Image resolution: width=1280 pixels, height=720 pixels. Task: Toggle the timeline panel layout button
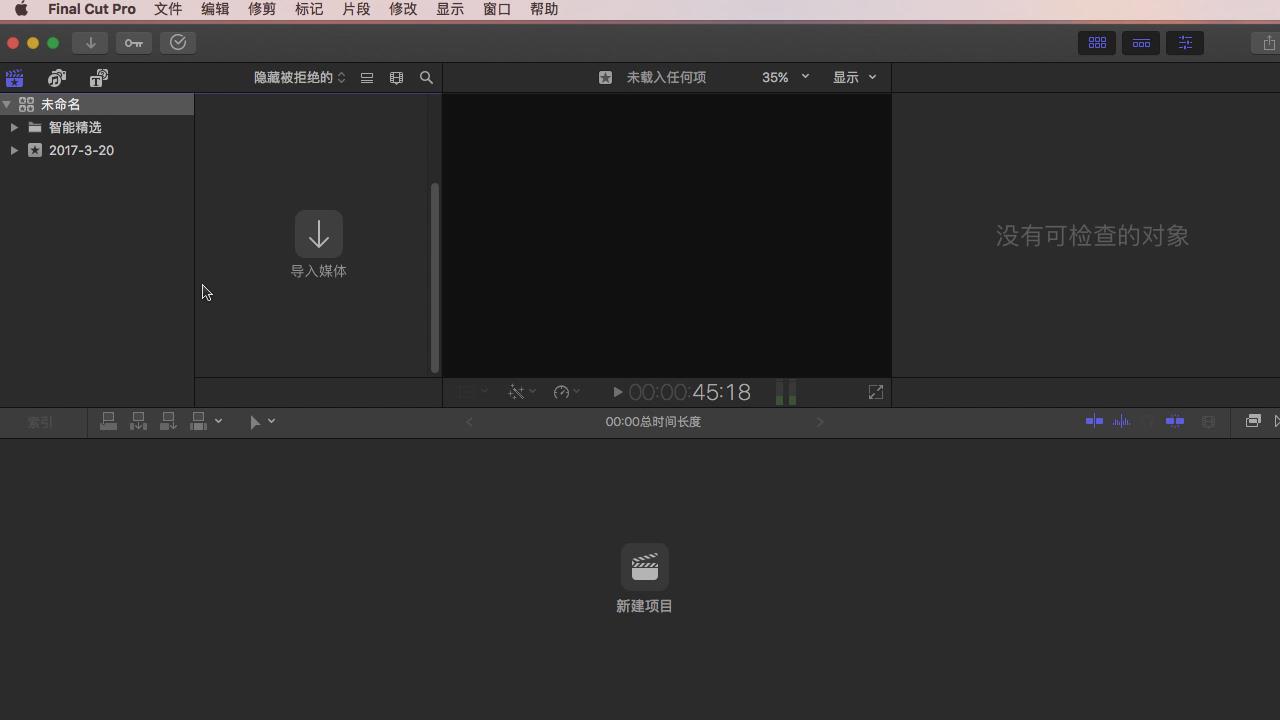click(1141, 43)
